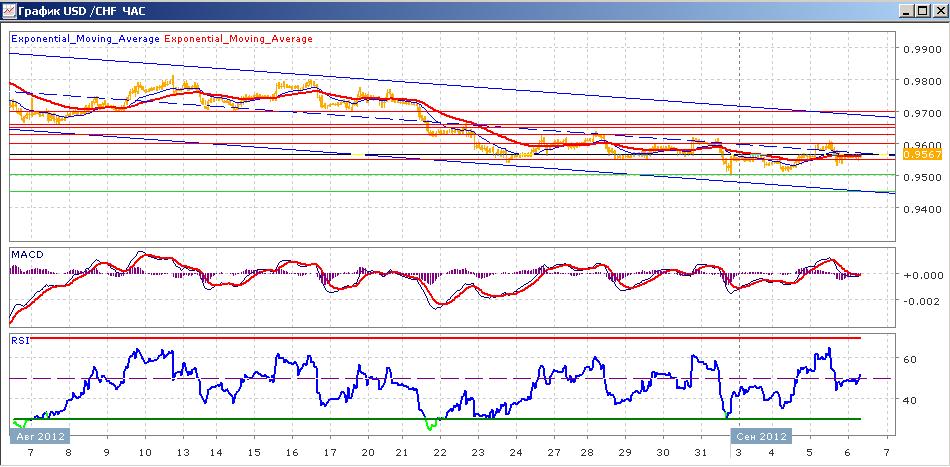Image resolution: width=950 pixels, height=467 pixels.
Task: Select the Сен 2012 month marker
Action: coord(760,436)
